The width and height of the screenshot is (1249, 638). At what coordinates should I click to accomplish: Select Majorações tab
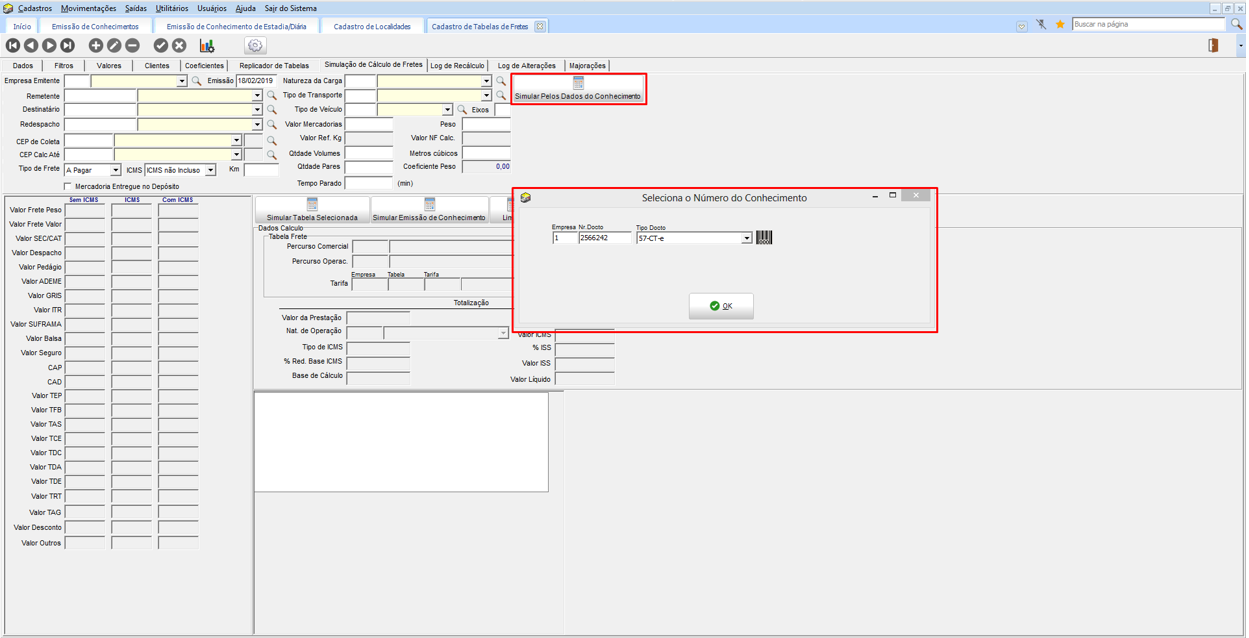(x=587, y=66)
